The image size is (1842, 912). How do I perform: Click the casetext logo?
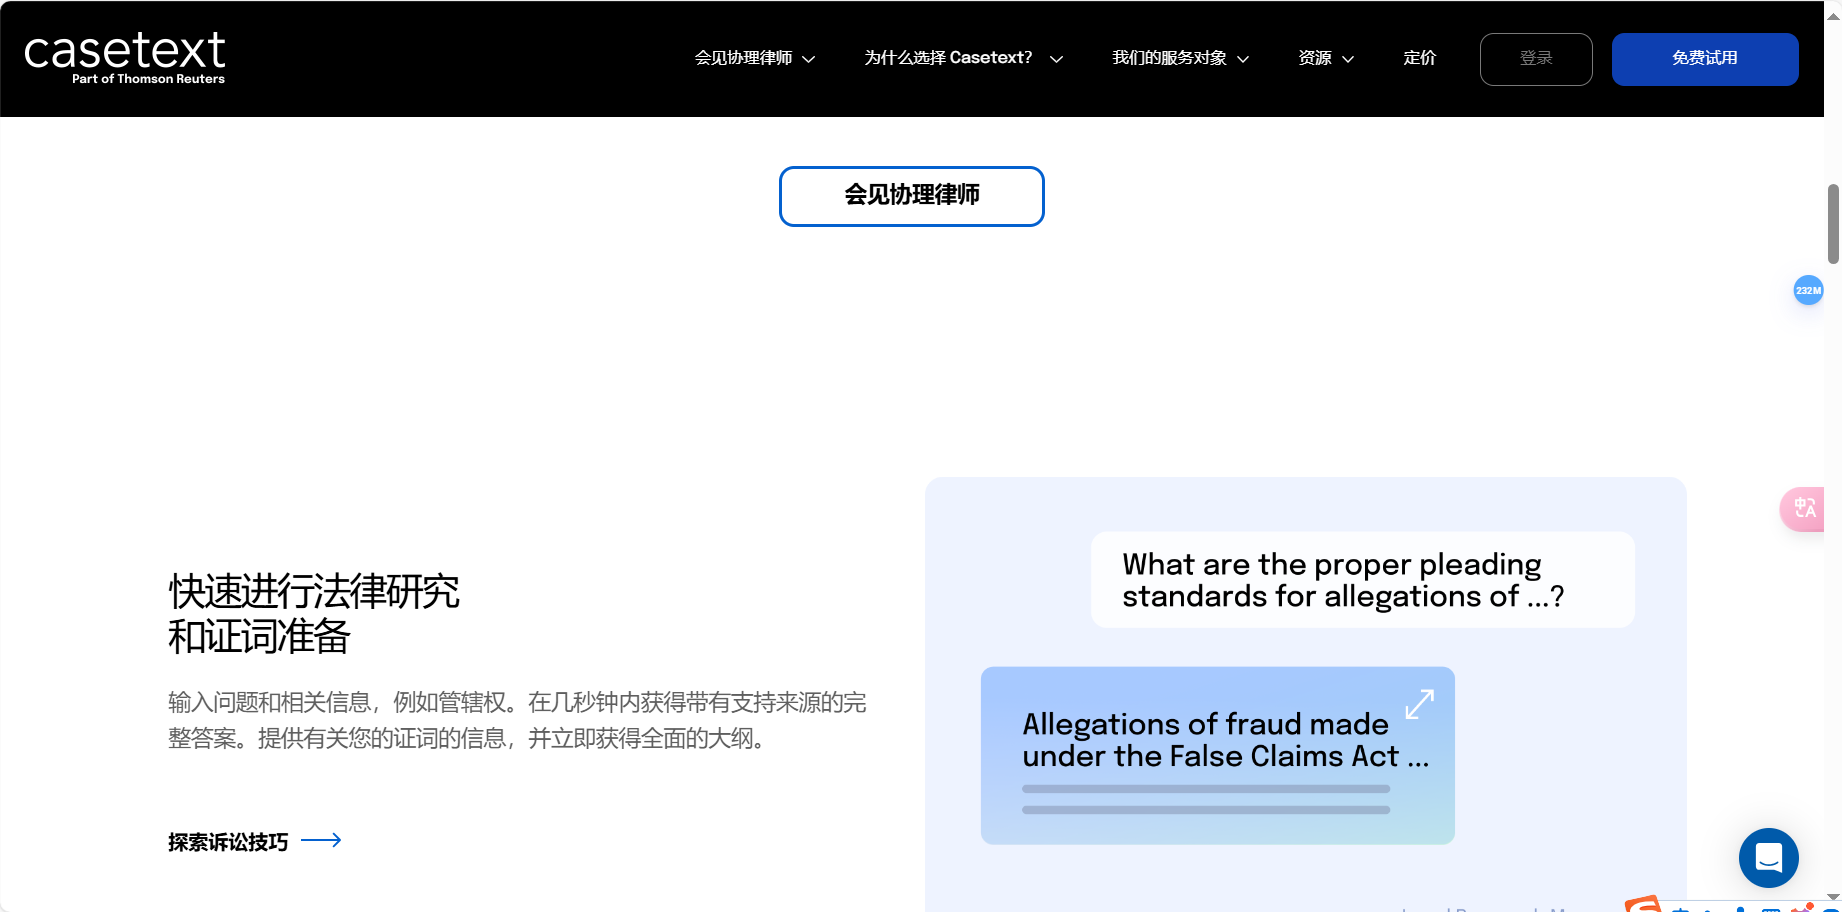124,55
